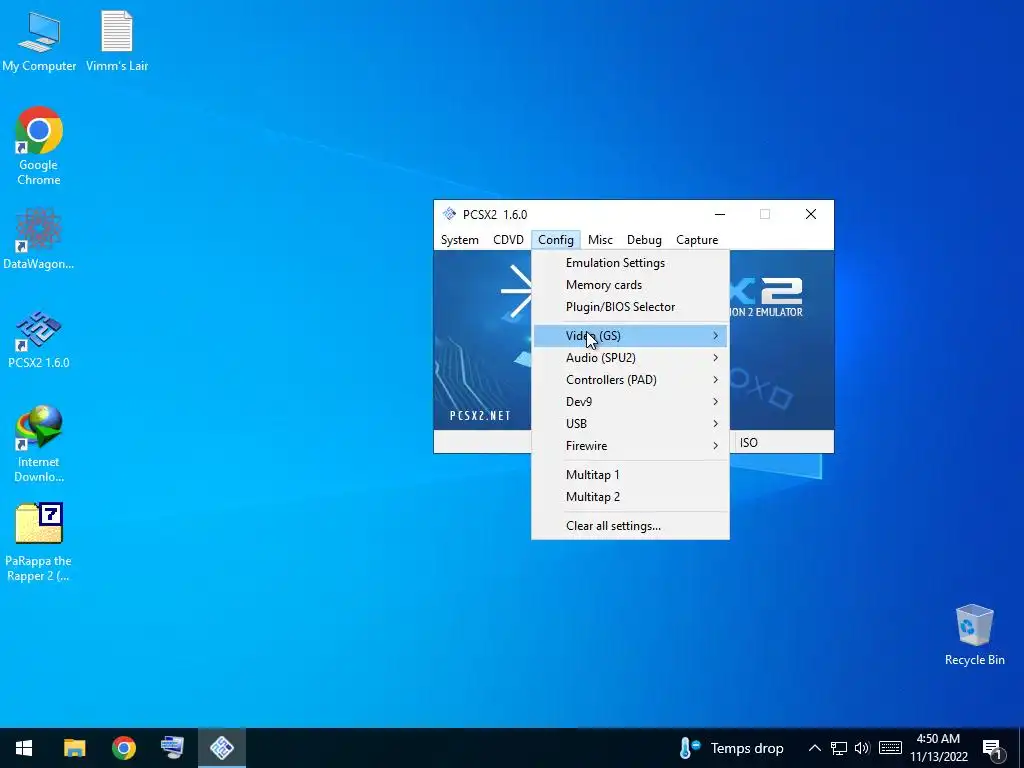Select PaRappa the Rapper 2 archive
This screenshot has height=768, width=1024.
(39, 542)
